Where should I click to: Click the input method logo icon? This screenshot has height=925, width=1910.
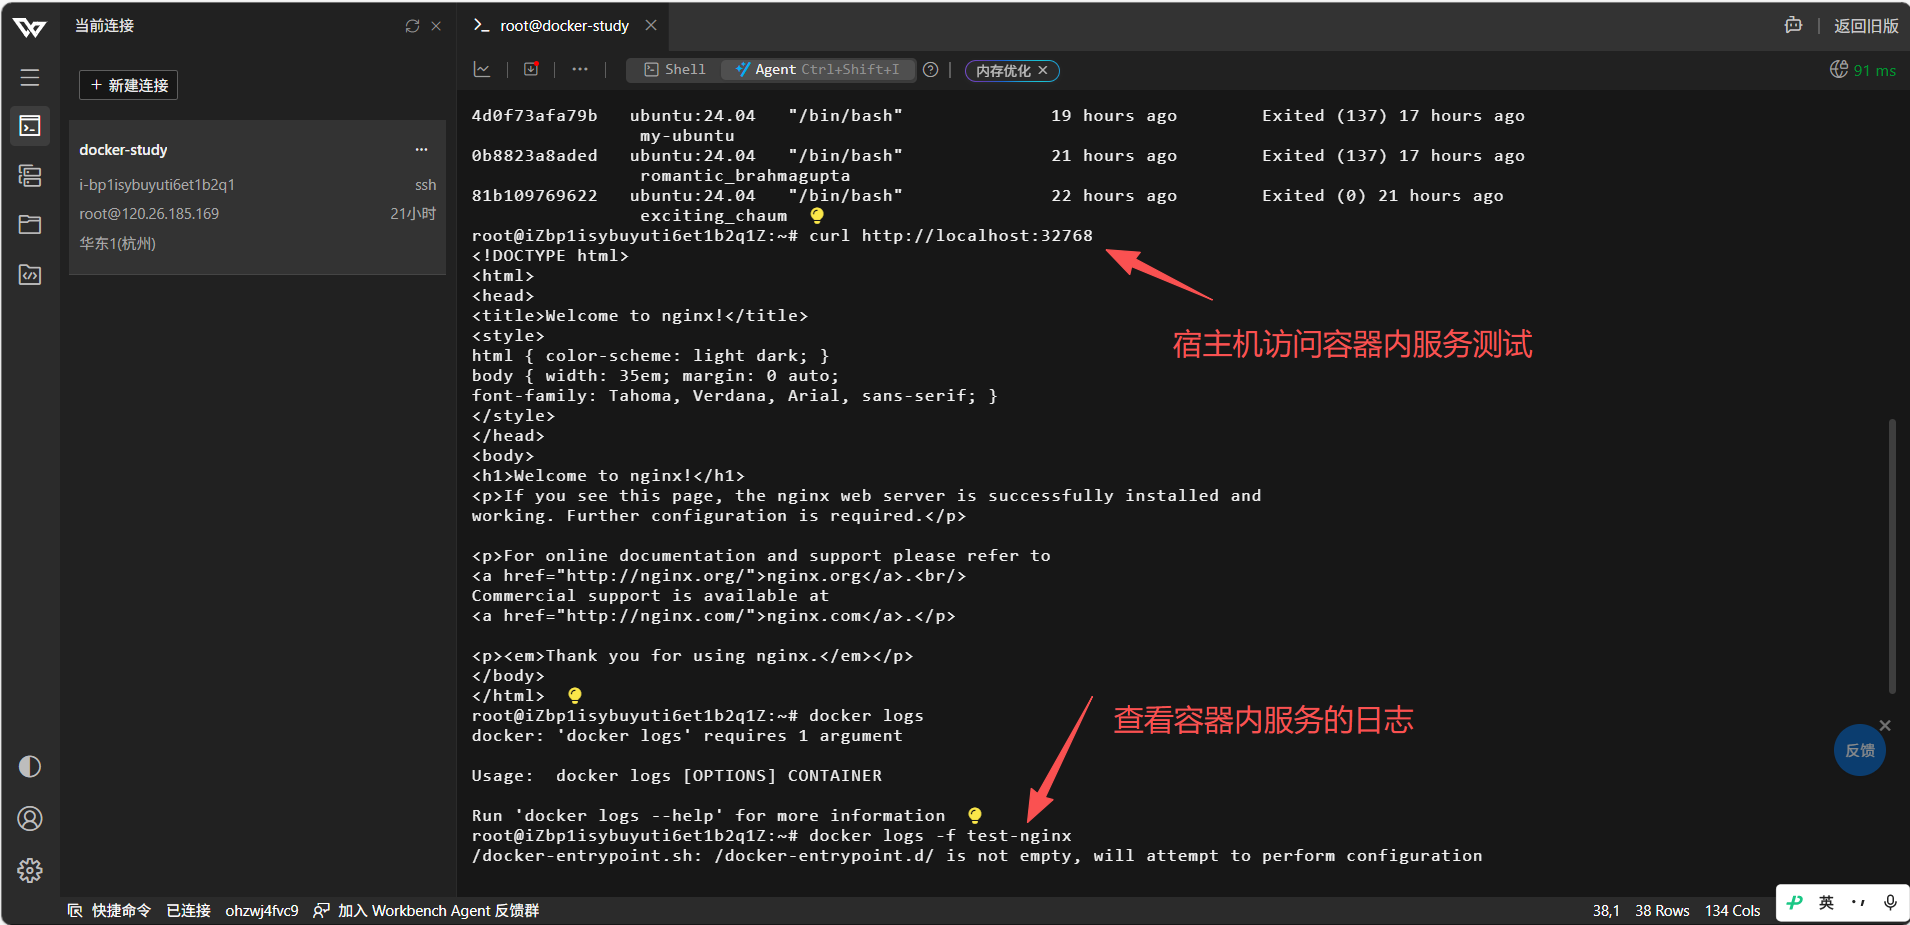click(1795, 902)
